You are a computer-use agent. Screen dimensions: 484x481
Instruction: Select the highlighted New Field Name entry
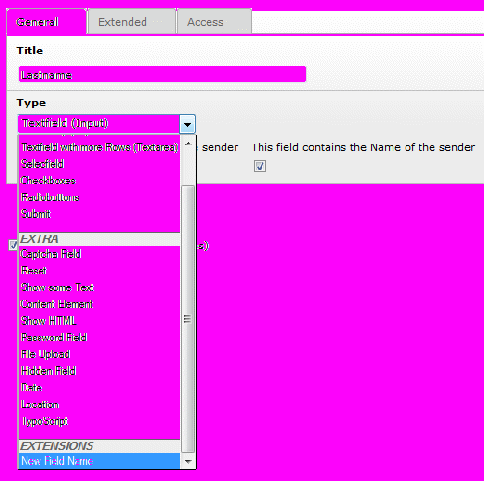[x=99, y=461]
